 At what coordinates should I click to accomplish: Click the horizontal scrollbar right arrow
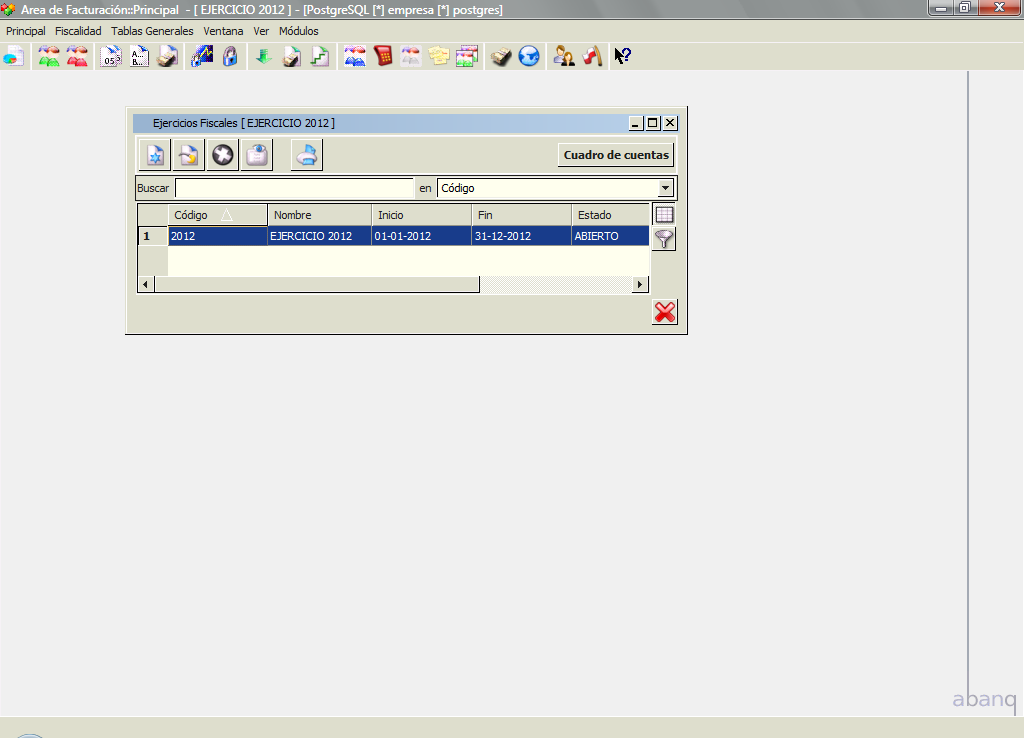(x=640, y=284)
